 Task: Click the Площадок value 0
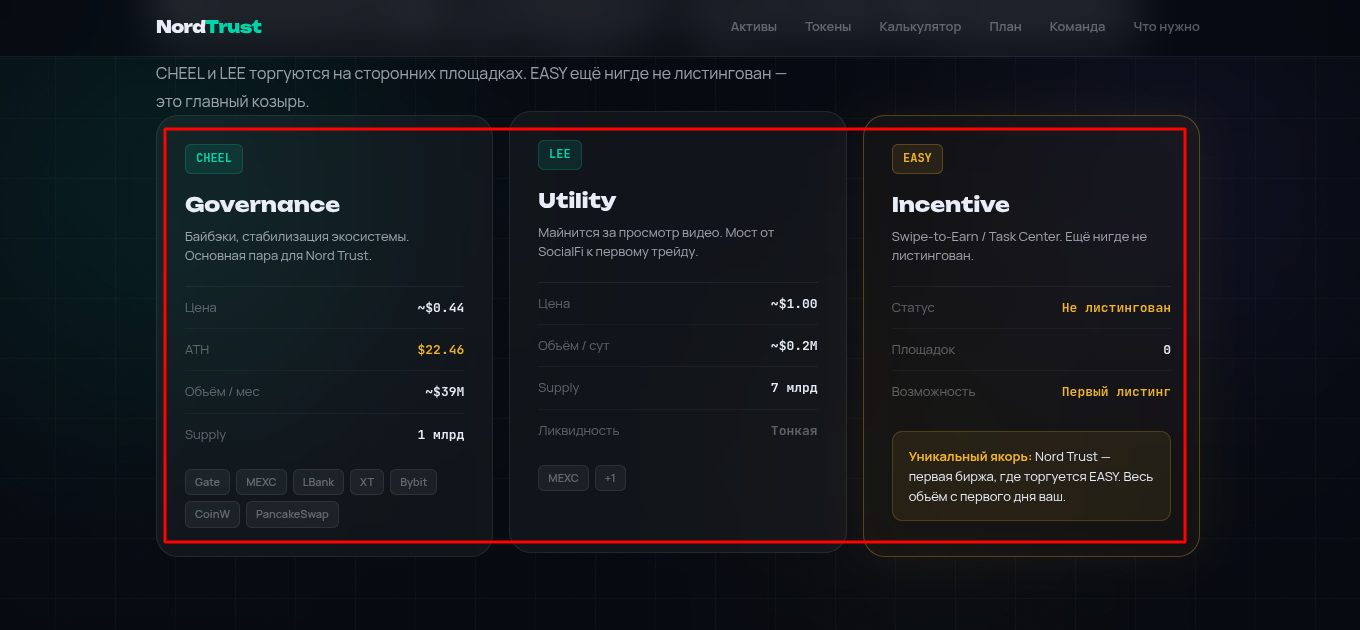click(1167, 350)
